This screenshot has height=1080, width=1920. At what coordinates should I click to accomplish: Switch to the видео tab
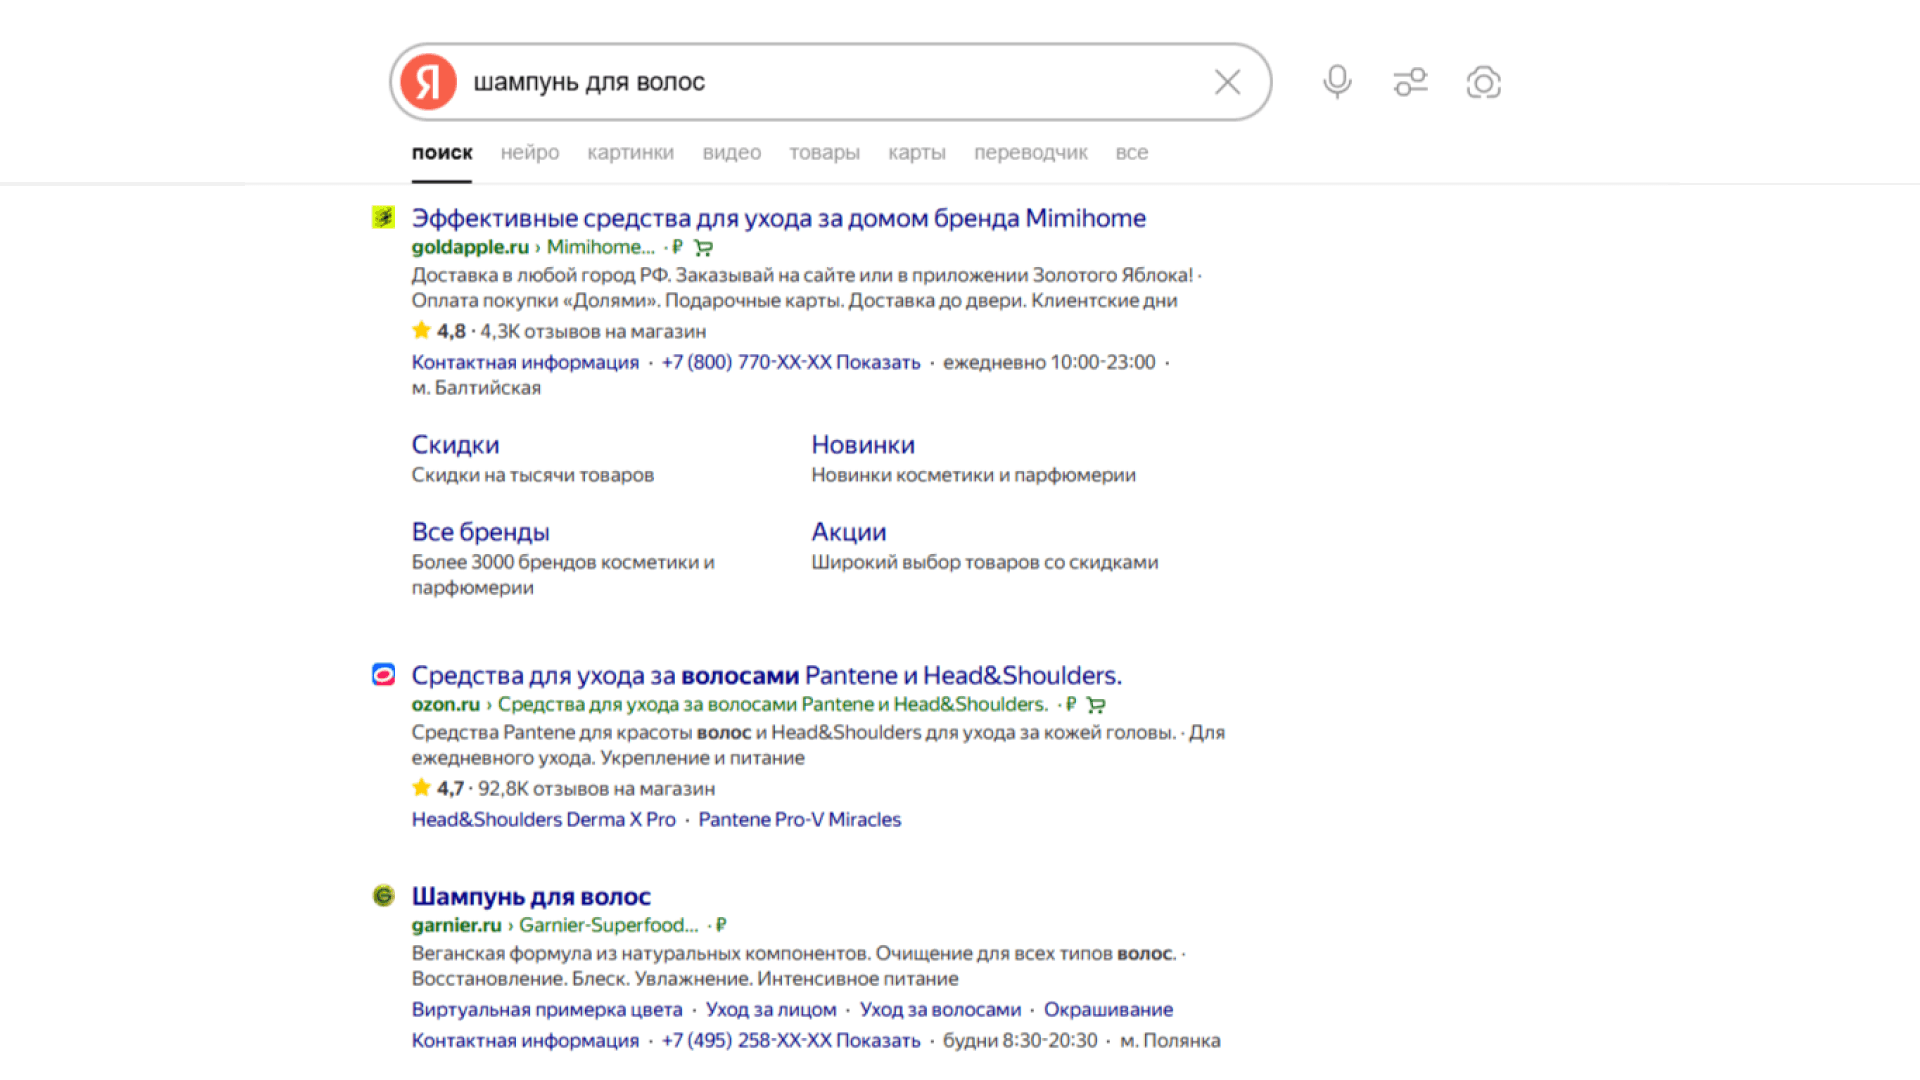pos(731,153)
